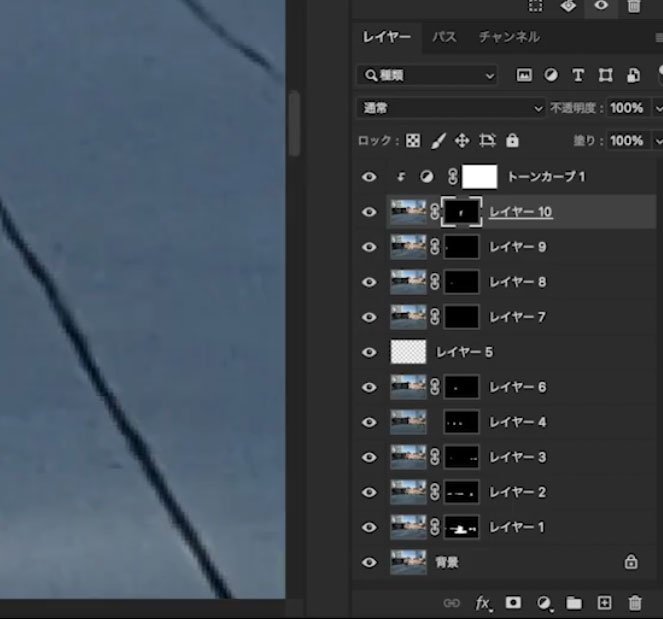The width and height of the screenshot is (663, 619).
Task: Lock all layer attributes
Action: pos(512,141)
